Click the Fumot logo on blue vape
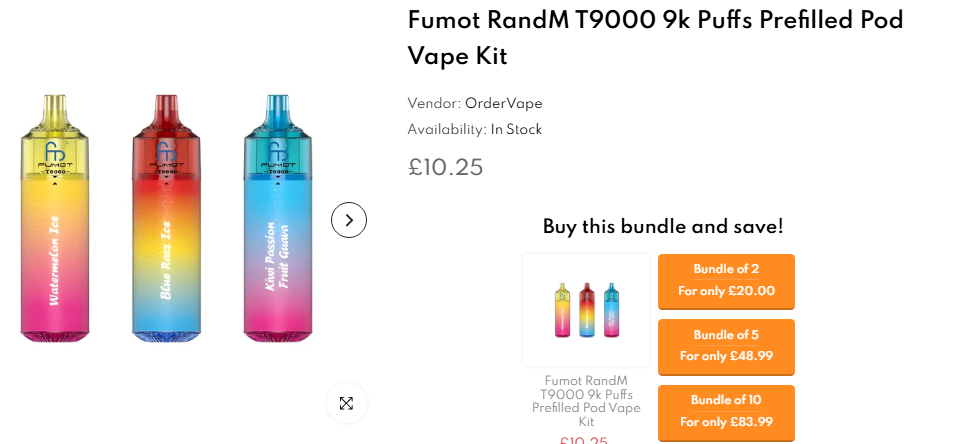The height and width of the screenshot is (444, 974). pyautogui.click(x=277, y=153)
